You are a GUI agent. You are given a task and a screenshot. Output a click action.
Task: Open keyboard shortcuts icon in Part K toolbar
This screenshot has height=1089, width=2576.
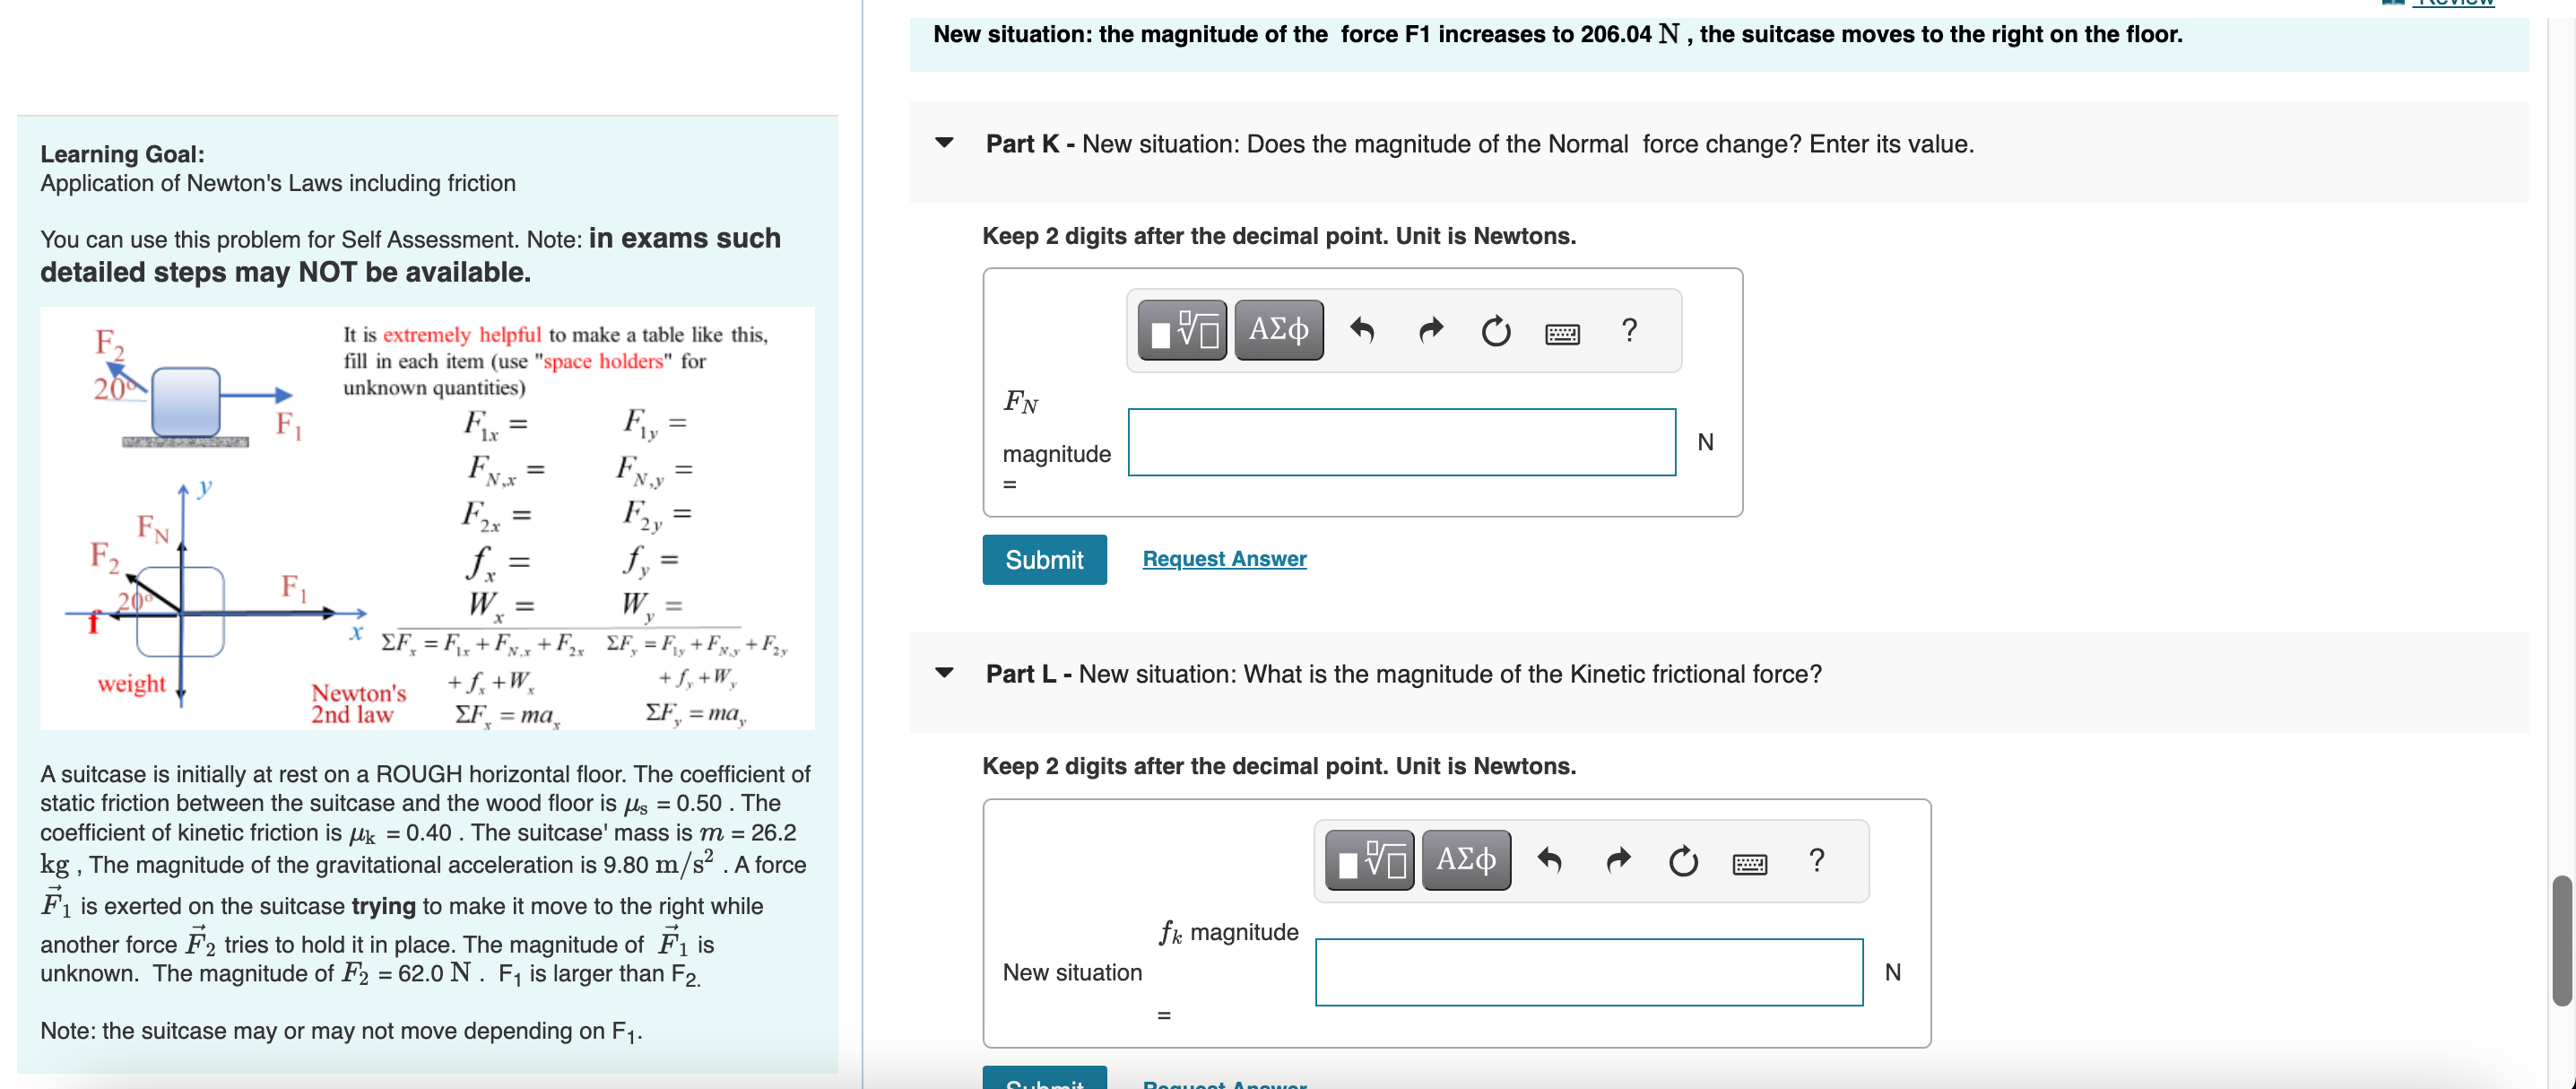[x=1562, y=333]
